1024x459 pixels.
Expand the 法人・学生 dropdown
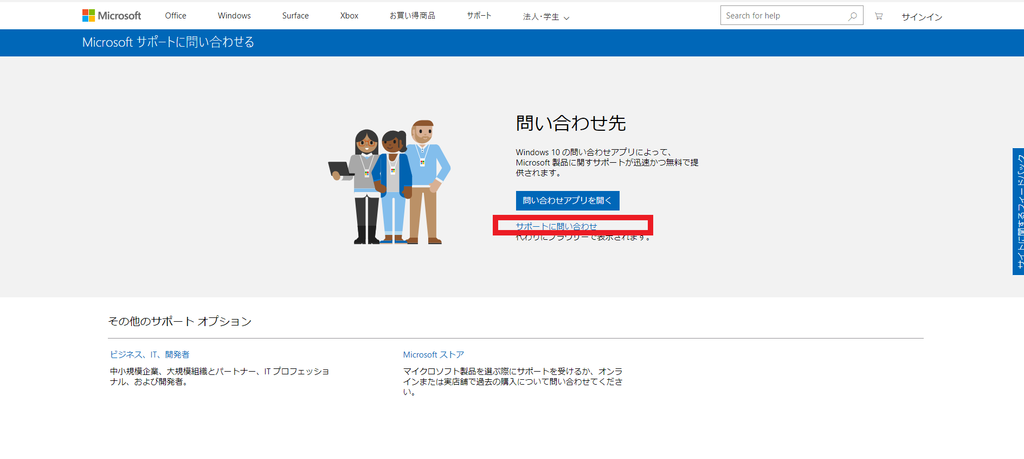click(x=547, y=17)
